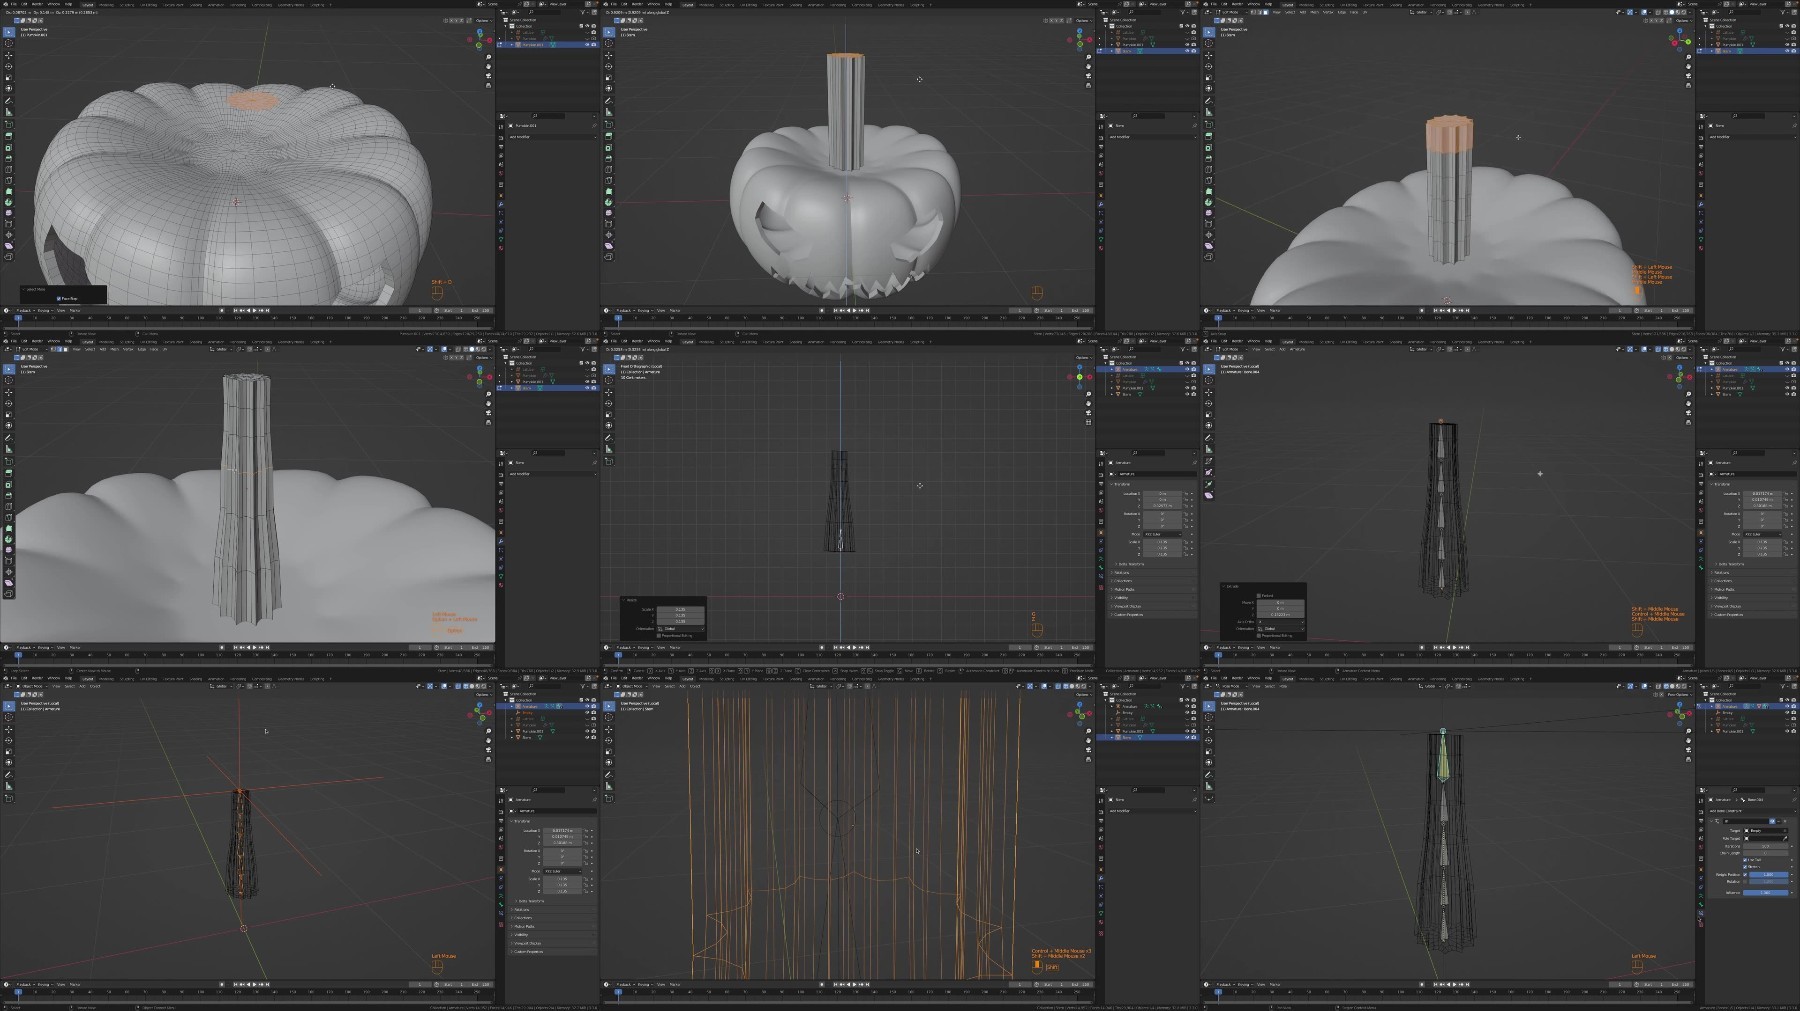
Task: Open Object properties tab in center view
Action: tap(1101, 533)
